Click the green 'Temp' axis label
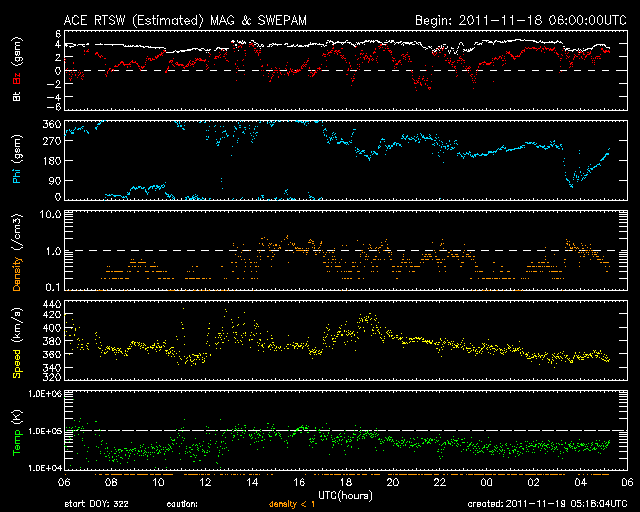This screenshot has width=640, height=512. 17,442
